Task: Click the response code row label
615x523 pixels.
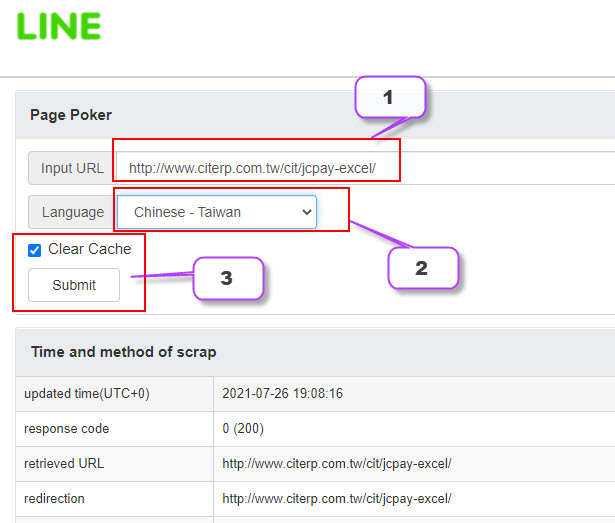Action: pyautogui.click(x=66, y=429)
